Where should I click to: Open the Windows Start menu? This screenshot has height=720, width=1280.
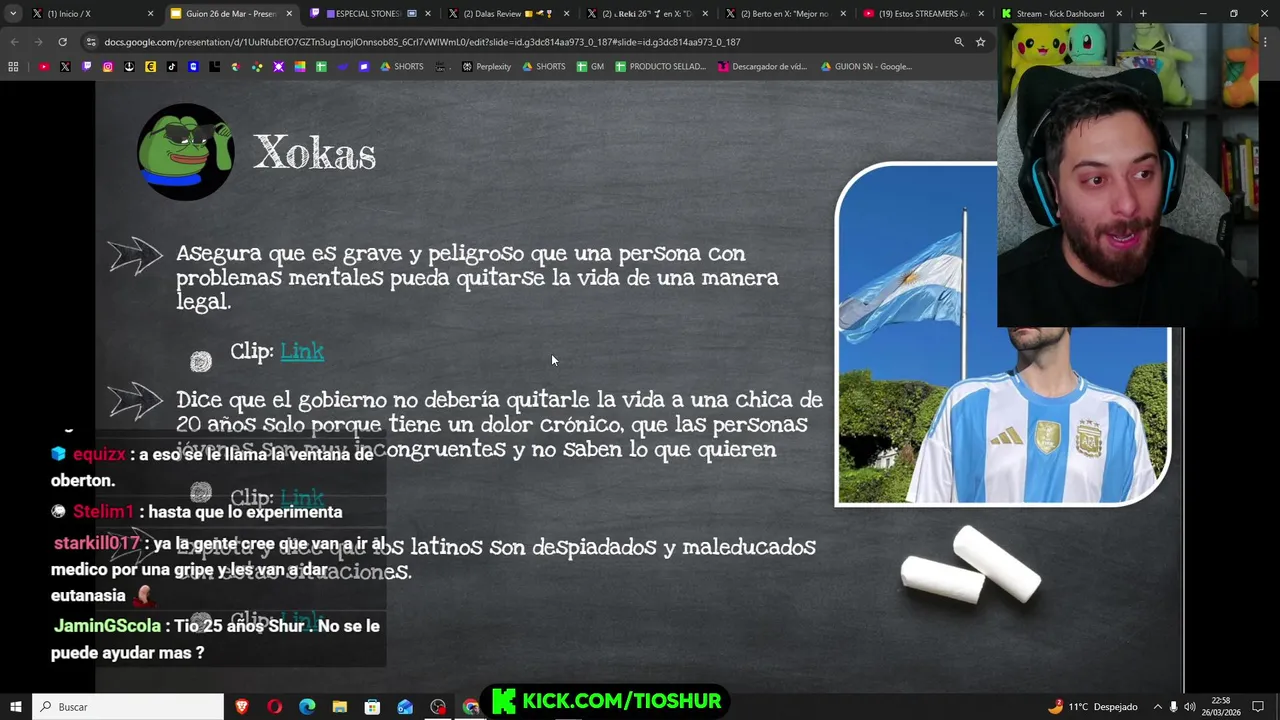coord(15,707)
